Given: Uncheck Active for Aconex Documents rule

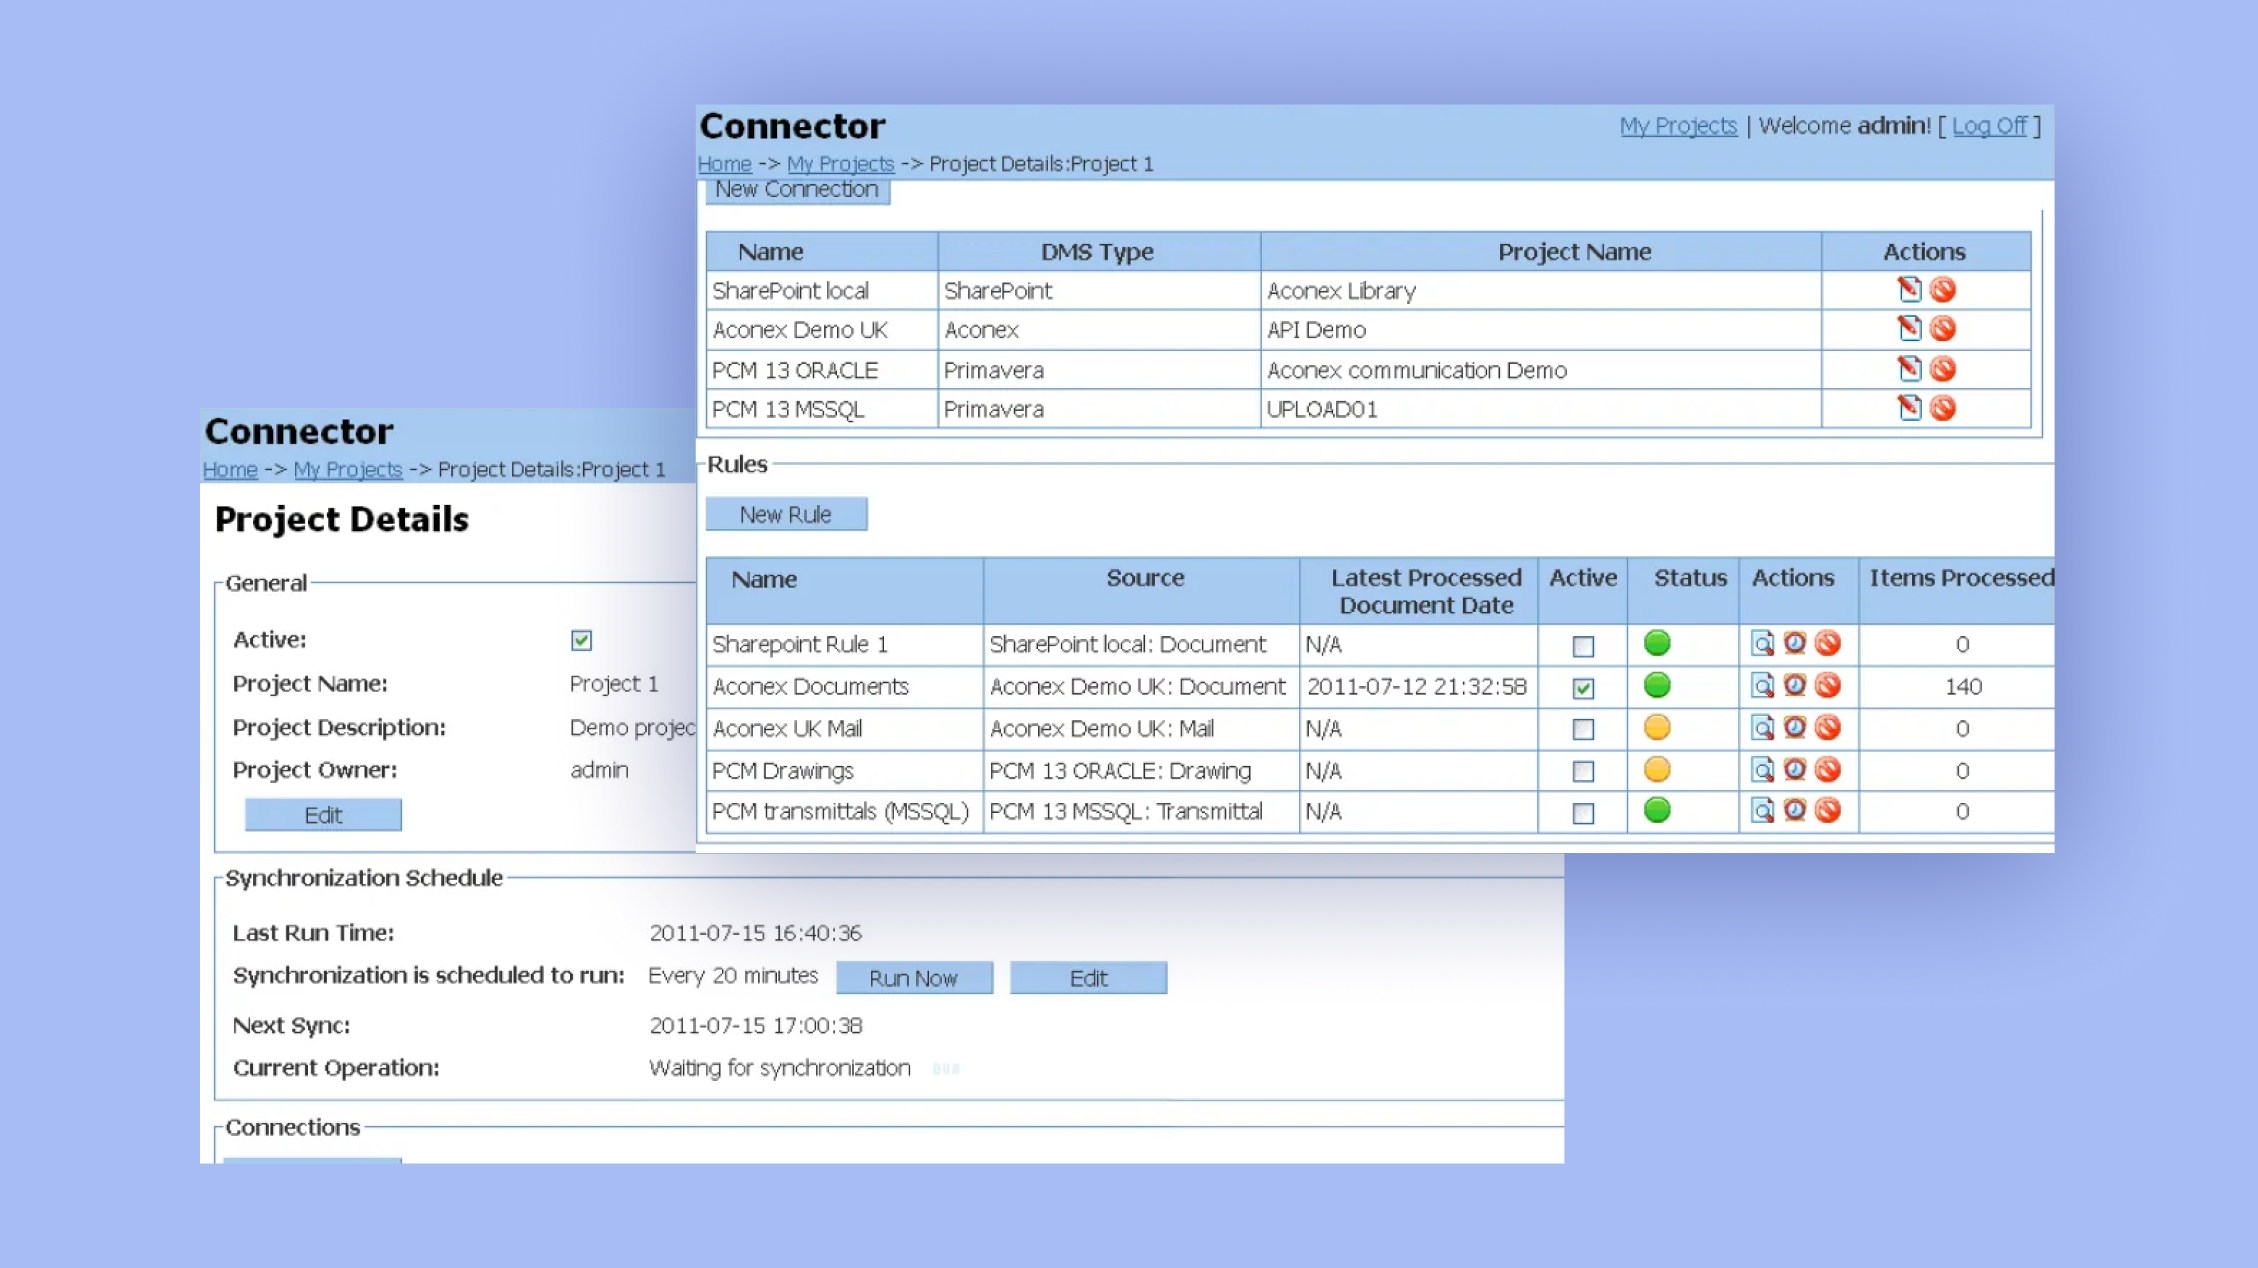Looking at the screenshot, I should (1583, 688).
